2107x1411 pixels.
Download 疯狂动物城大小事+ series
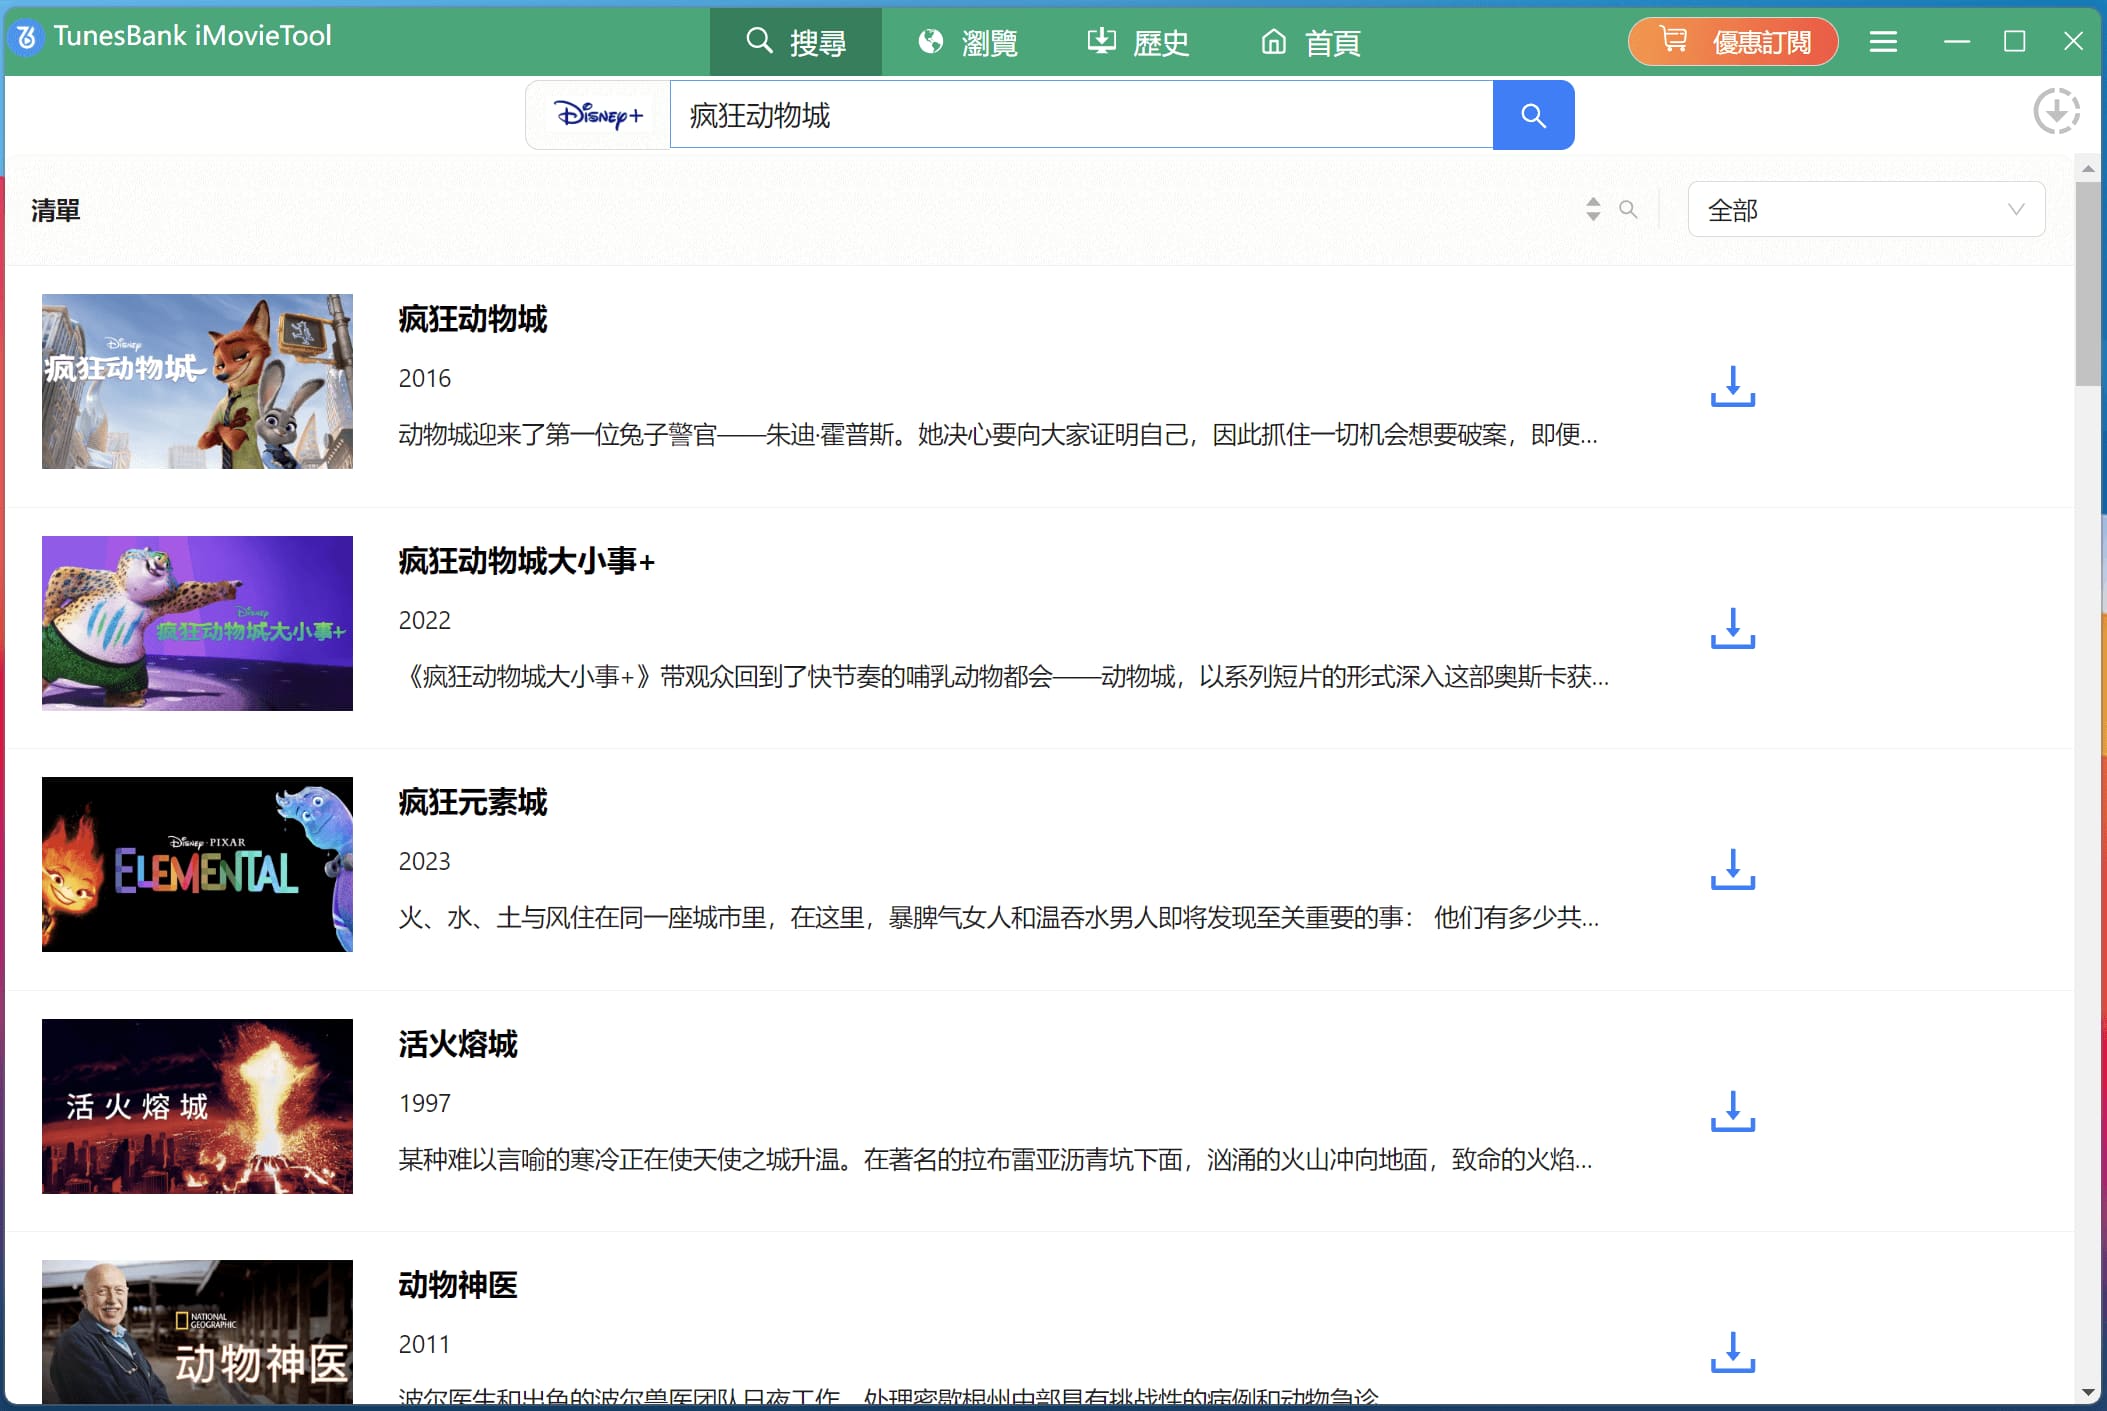pyautogui.click(x=1732, y=629)
